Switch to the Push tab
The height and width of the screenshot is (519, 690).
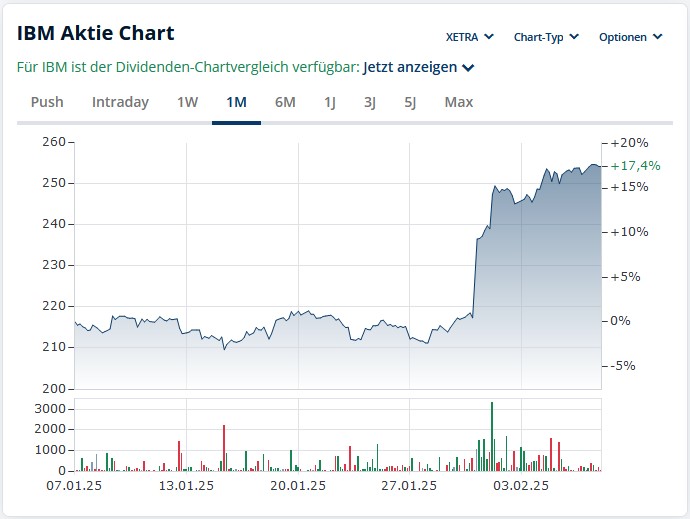click(x=47, y=102)
